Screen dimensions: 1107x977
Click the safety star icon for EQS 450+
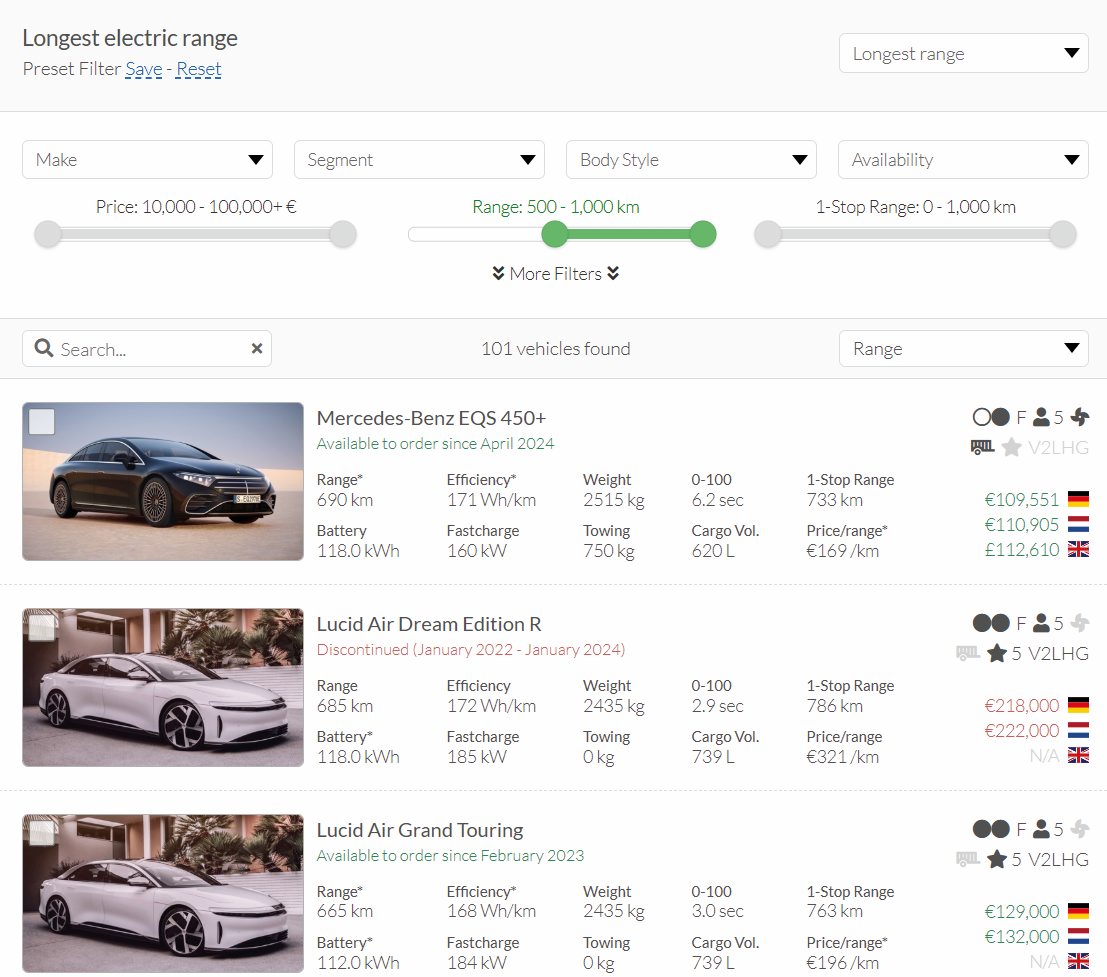click(x=1011, y=447)
